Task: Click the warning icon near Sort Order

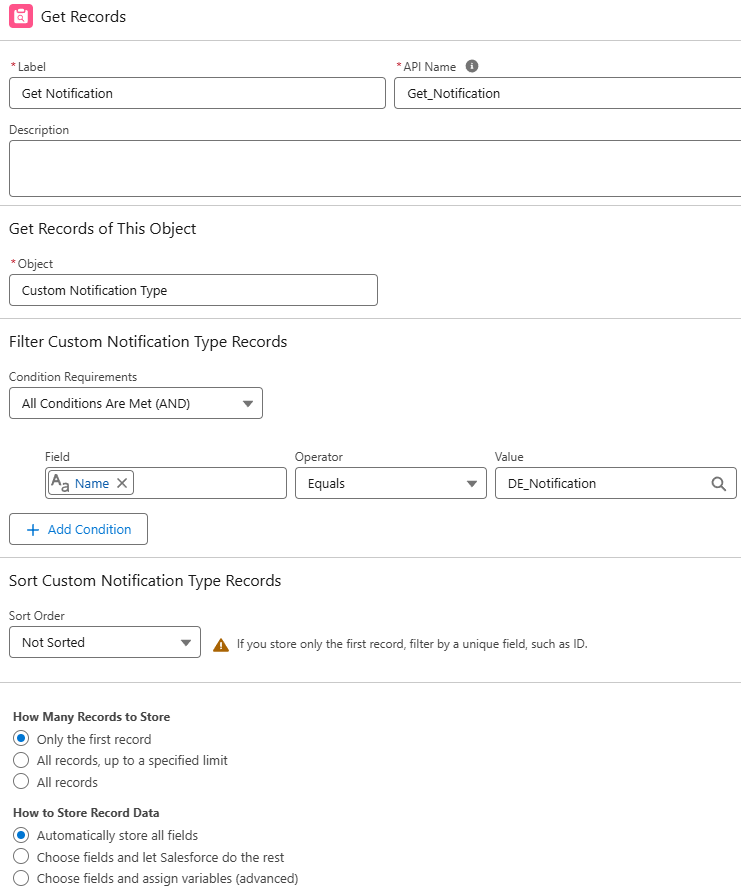Action: 221,645
